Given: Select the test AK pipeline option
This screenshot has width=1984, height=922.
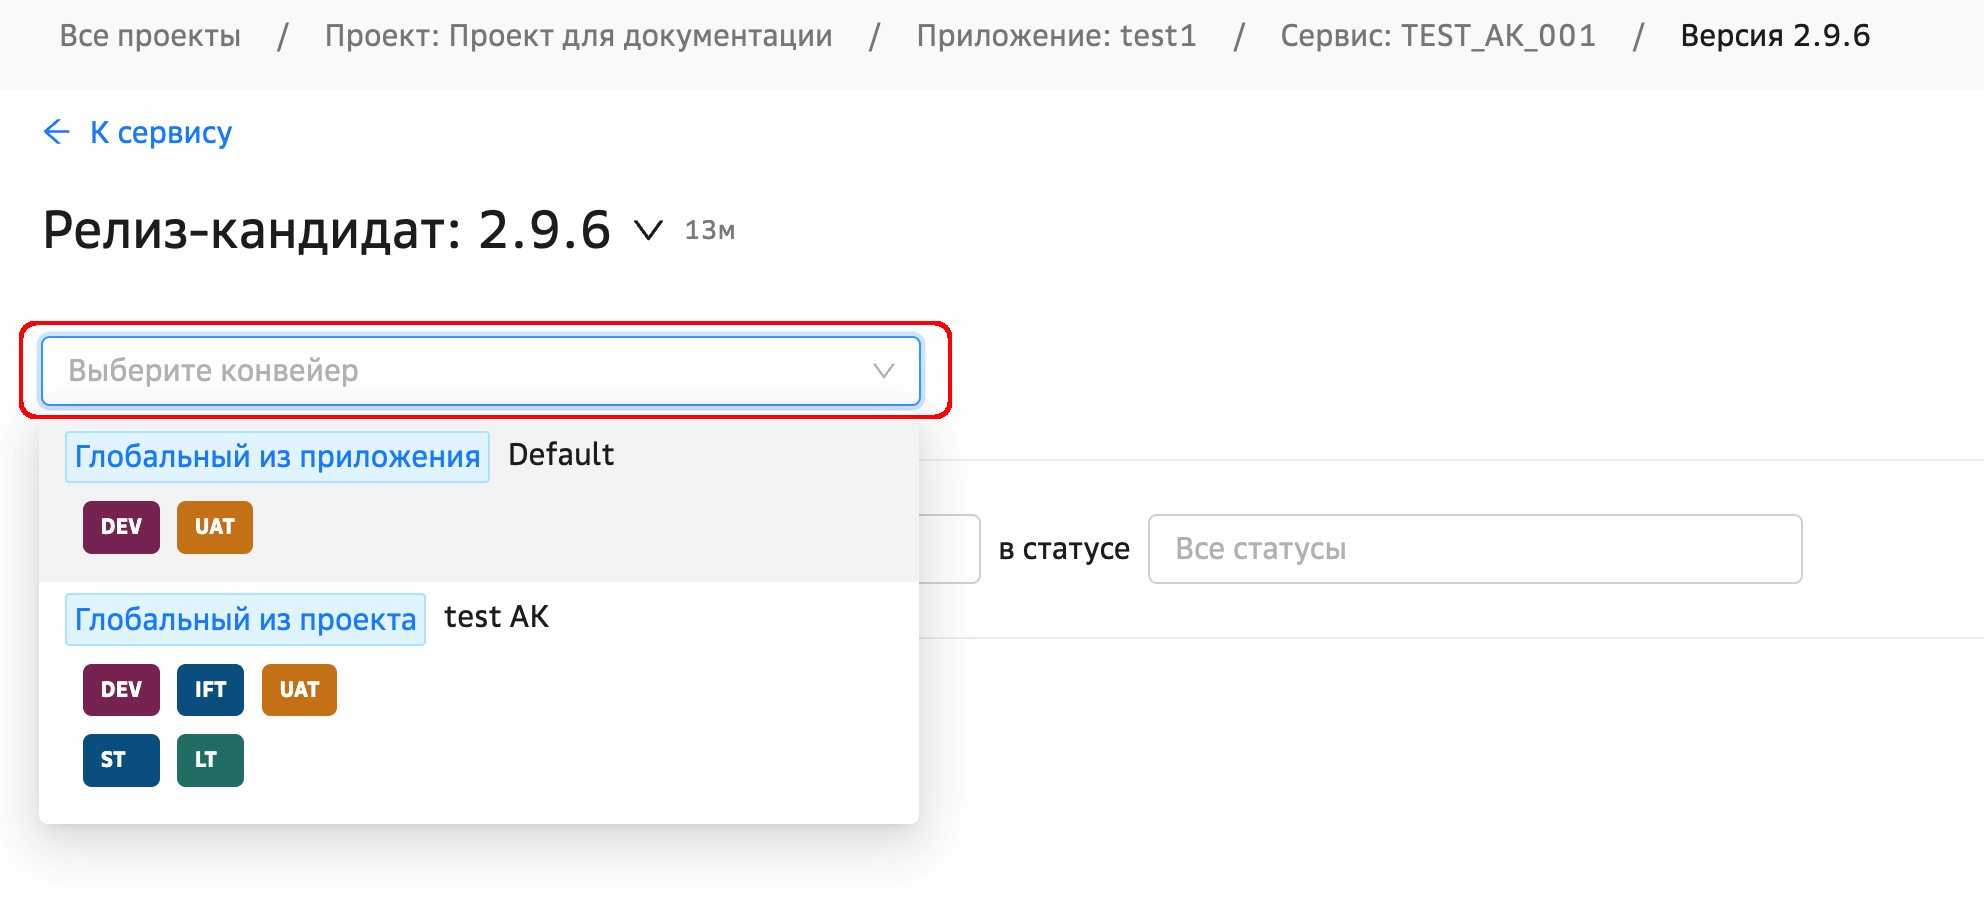Looking at the screenshot, I should 496,617.
